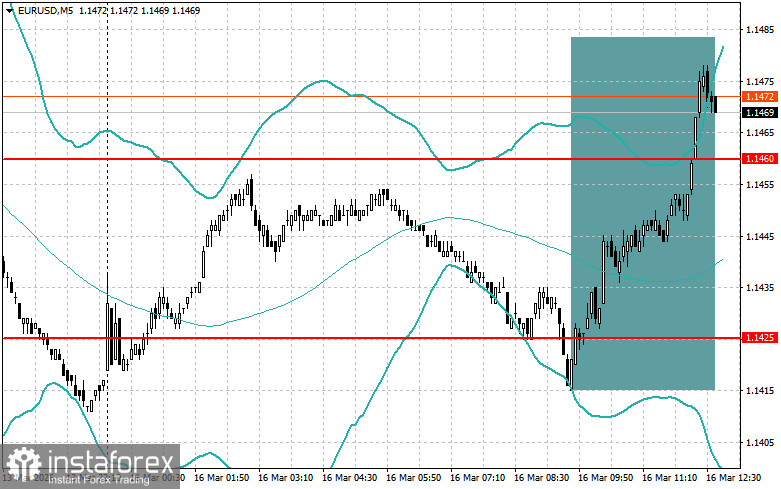The height and width of the screenshot is (489, 781).
Task: Click the 1.1445 price axis label
Action: click(x=760, y=236)
